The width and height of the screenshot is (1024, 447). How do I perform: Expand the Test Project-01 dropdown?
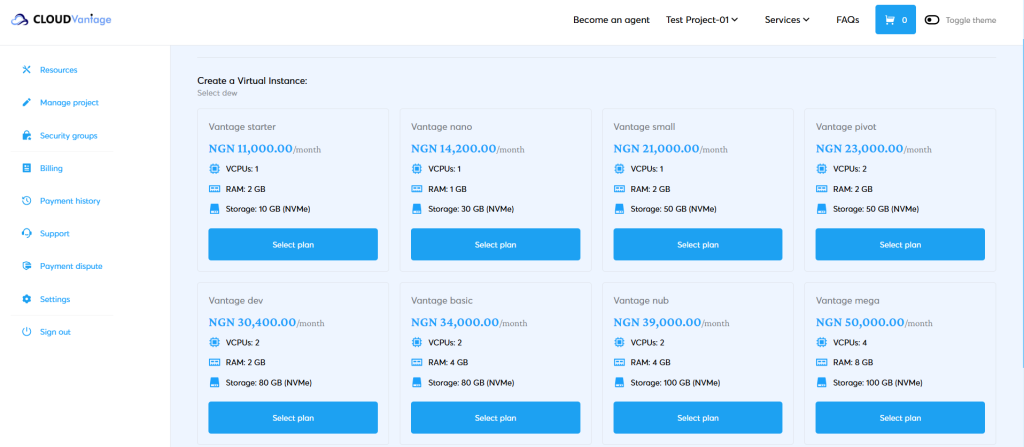[x=702, y=20]
